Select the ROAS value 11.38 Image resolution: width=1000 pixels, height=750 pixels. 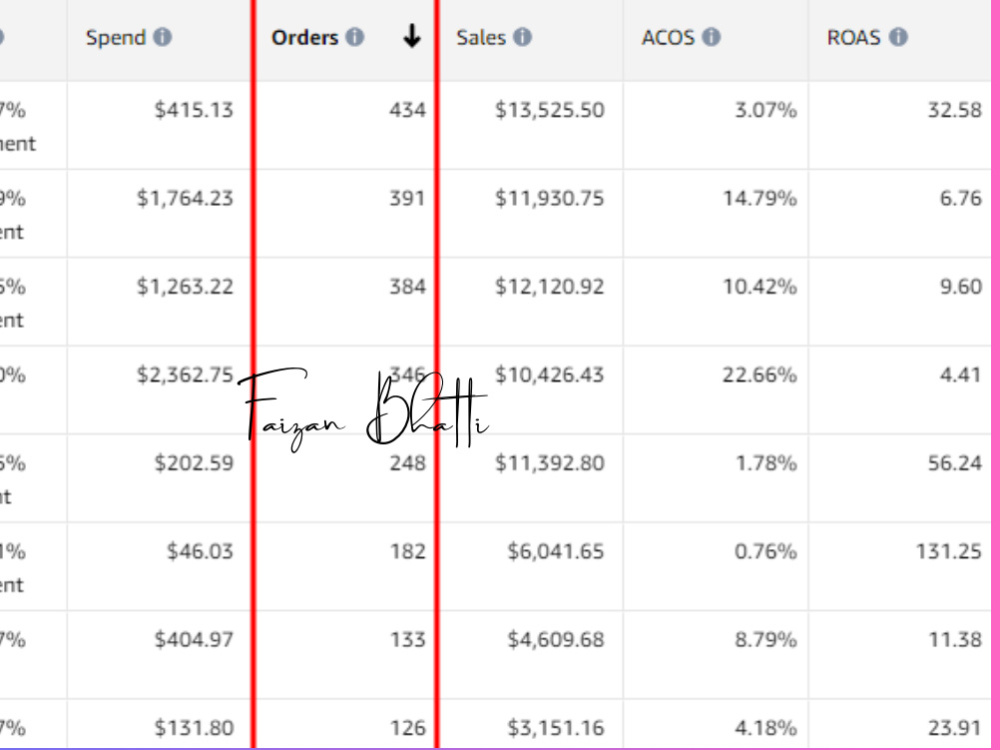[x=955, y=639]
